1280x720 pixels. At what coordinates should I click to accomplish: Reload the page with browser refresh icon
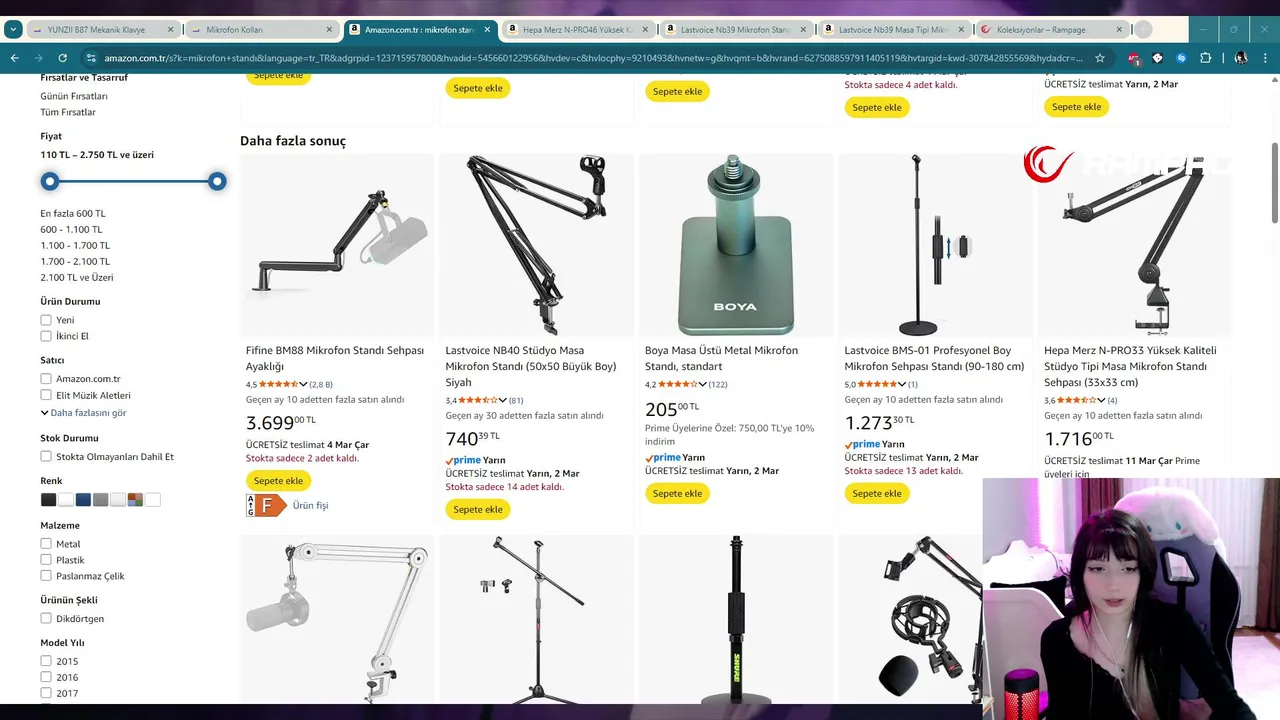point(62,58)
